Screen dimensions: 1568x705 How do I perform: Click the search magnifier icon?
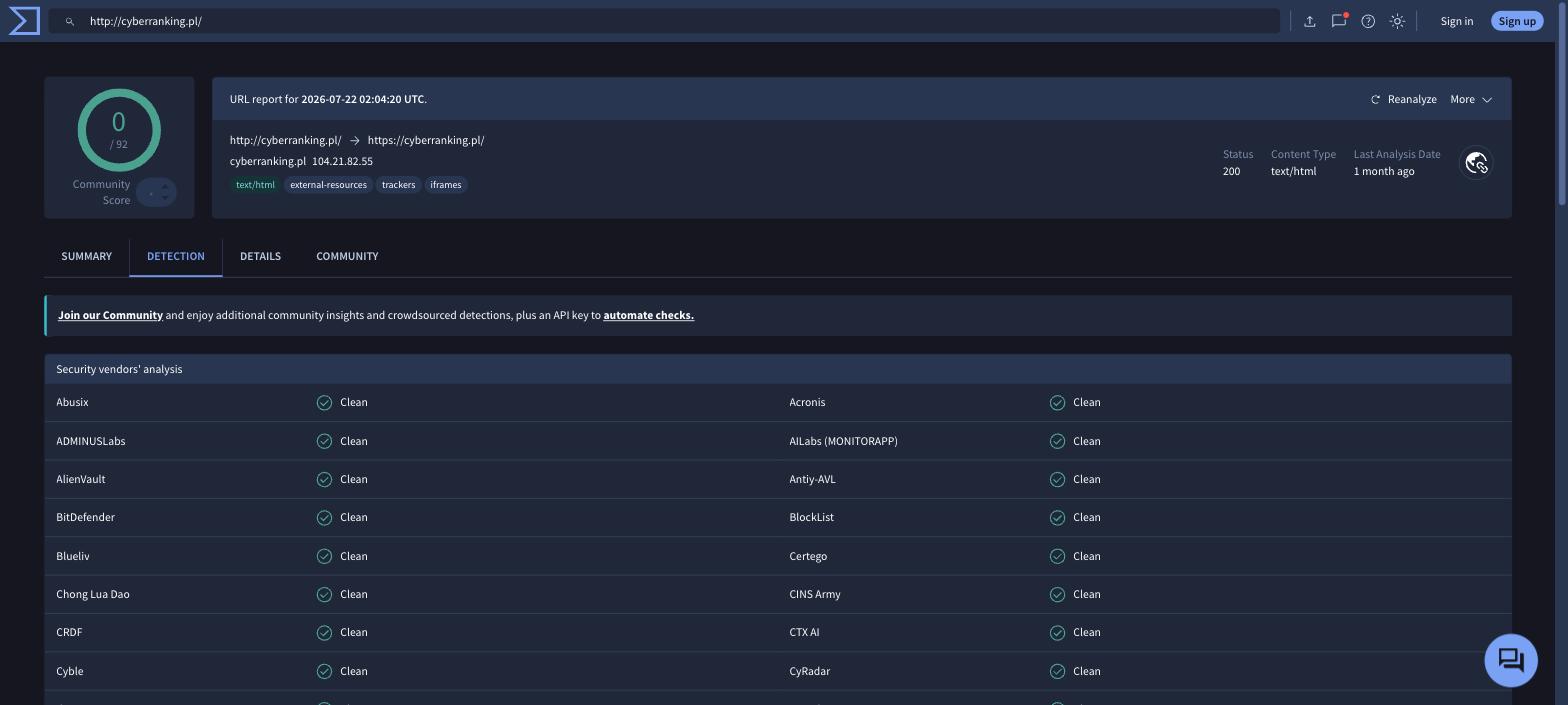70,21
